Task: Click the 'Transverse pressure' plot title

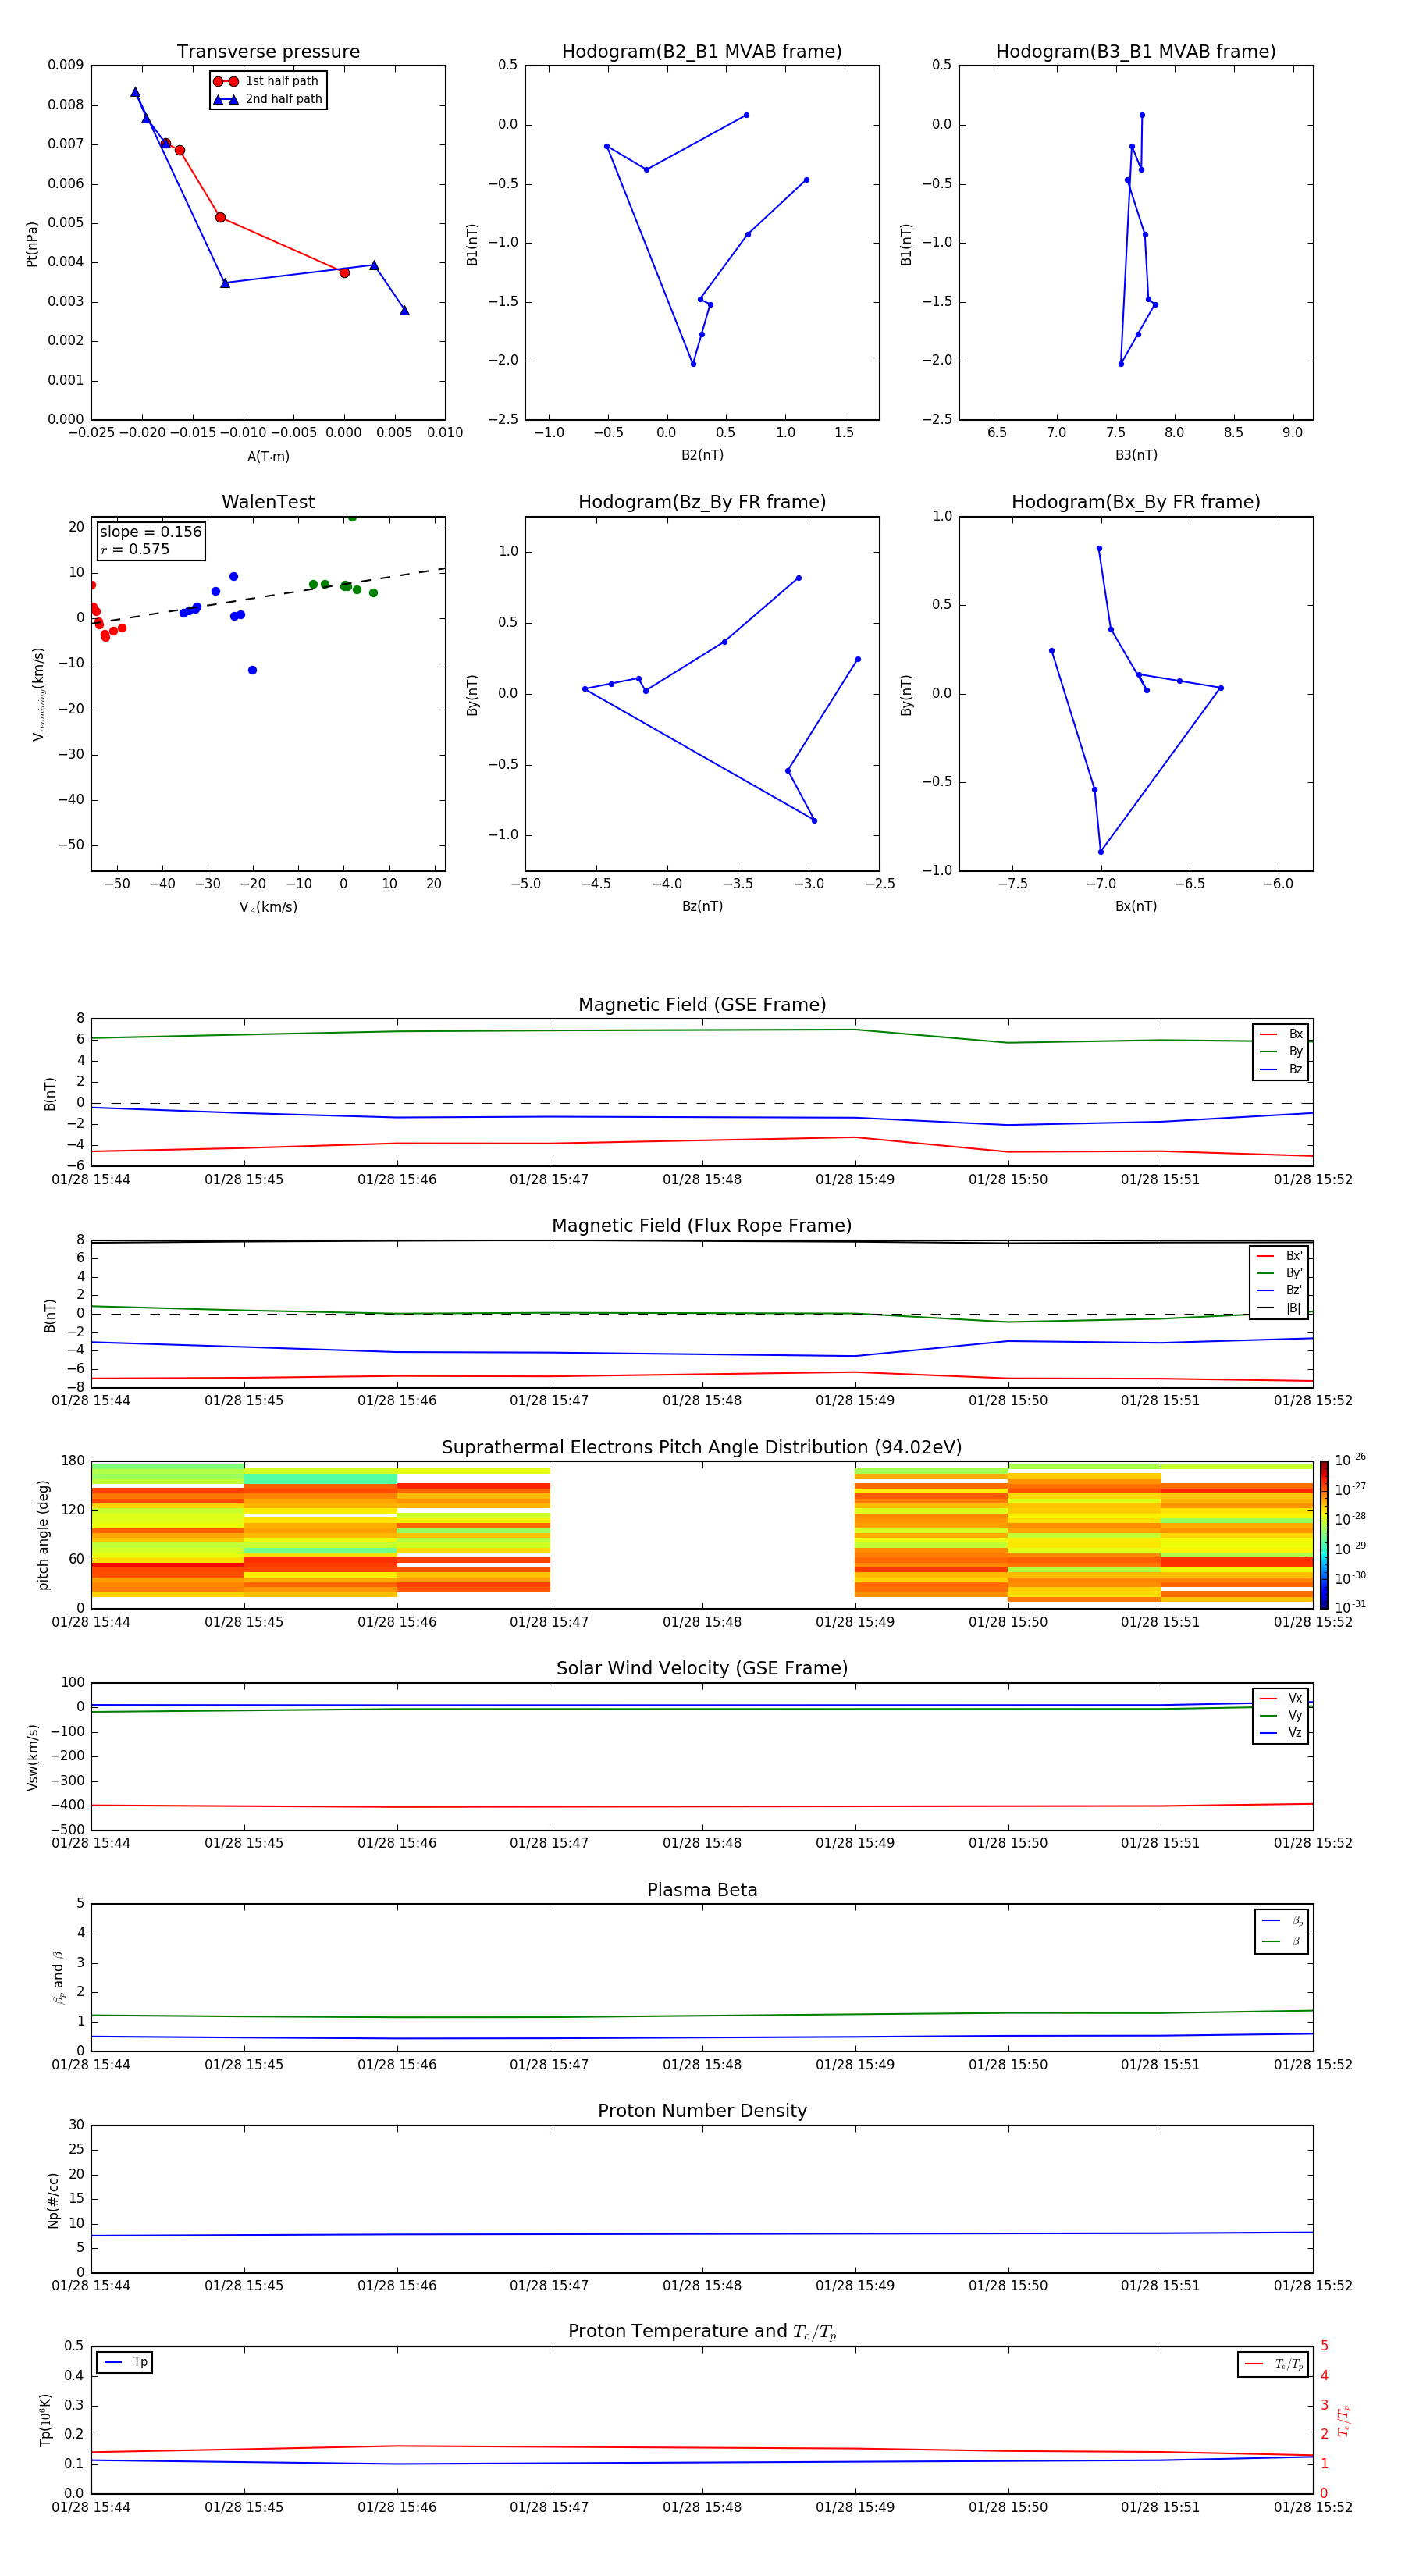Action: point(268,52)
